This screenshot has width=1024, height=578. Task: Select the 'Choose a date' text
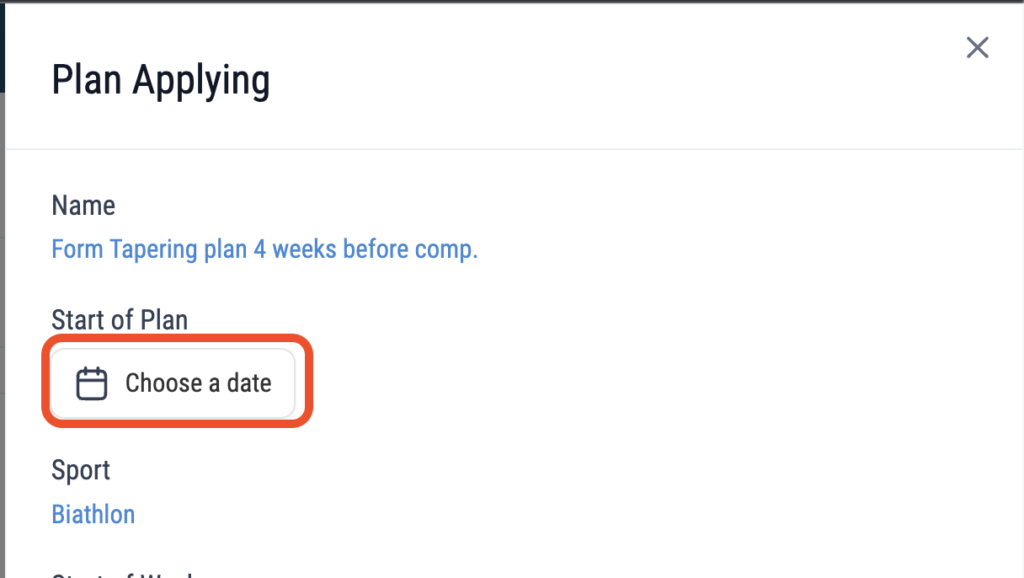tap(198, 383)
